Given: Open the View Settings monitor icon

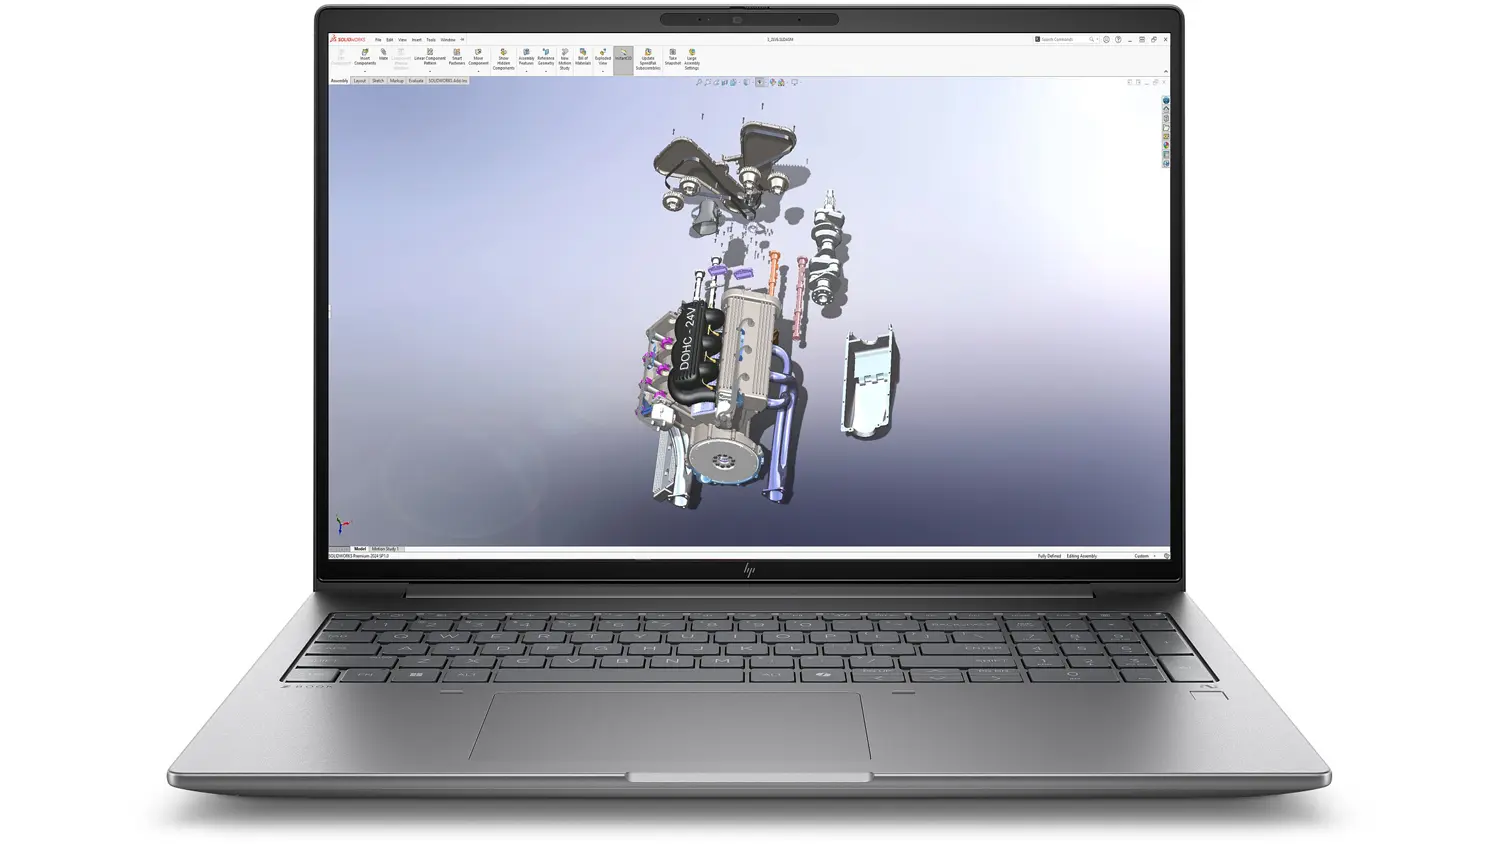Looking at the screenshot, I should click(x=794, y=82).
